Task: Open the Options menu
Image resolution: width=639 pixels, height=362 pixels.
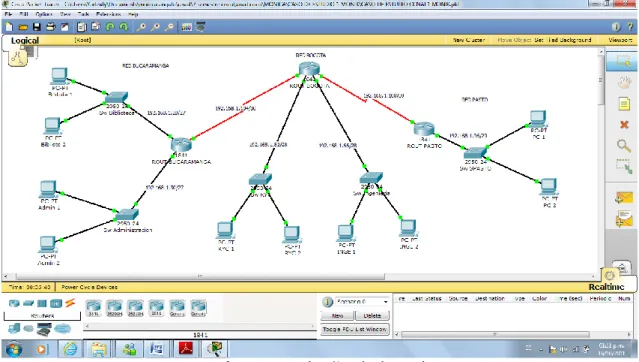Action: [x=44, y=14]
